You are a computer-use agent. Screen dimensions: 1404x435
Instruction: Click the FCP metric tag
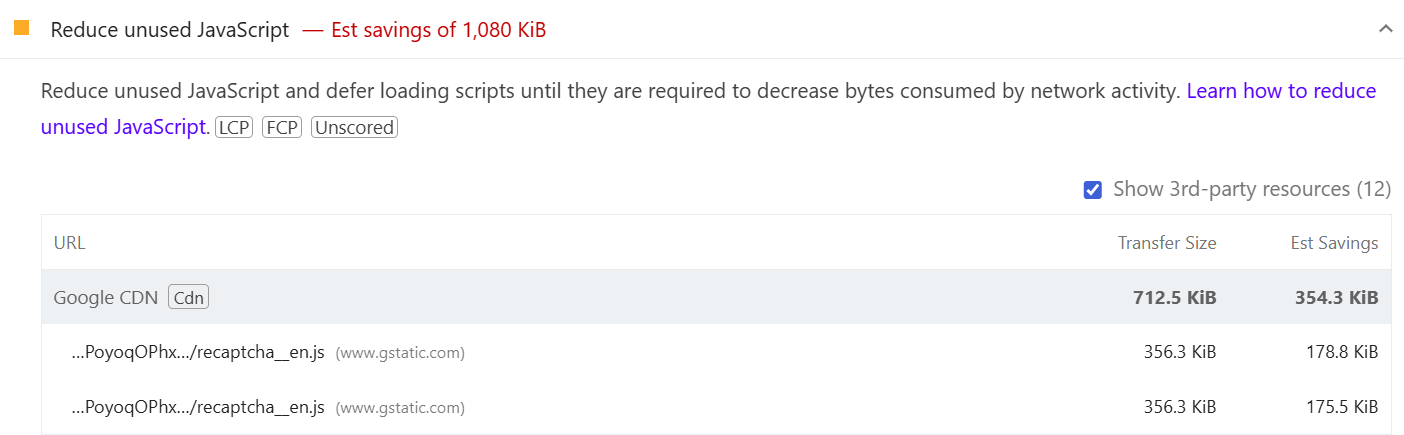point(282,128)
